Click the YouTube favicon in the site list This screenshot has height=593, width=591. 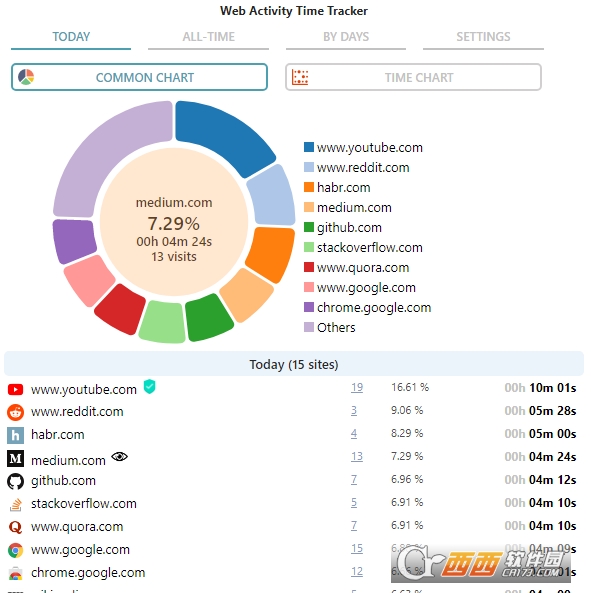click(16, 389)
